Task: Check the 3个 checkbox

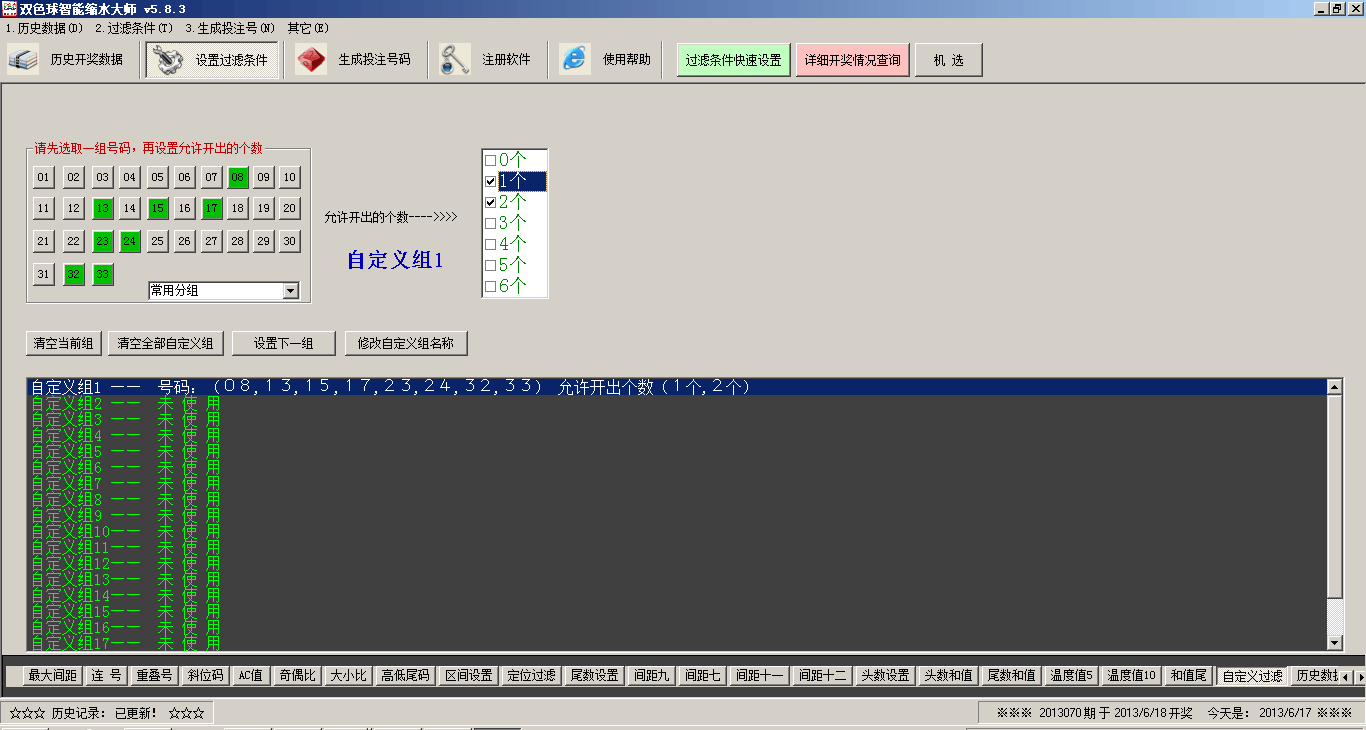Action: click(490, 223)
